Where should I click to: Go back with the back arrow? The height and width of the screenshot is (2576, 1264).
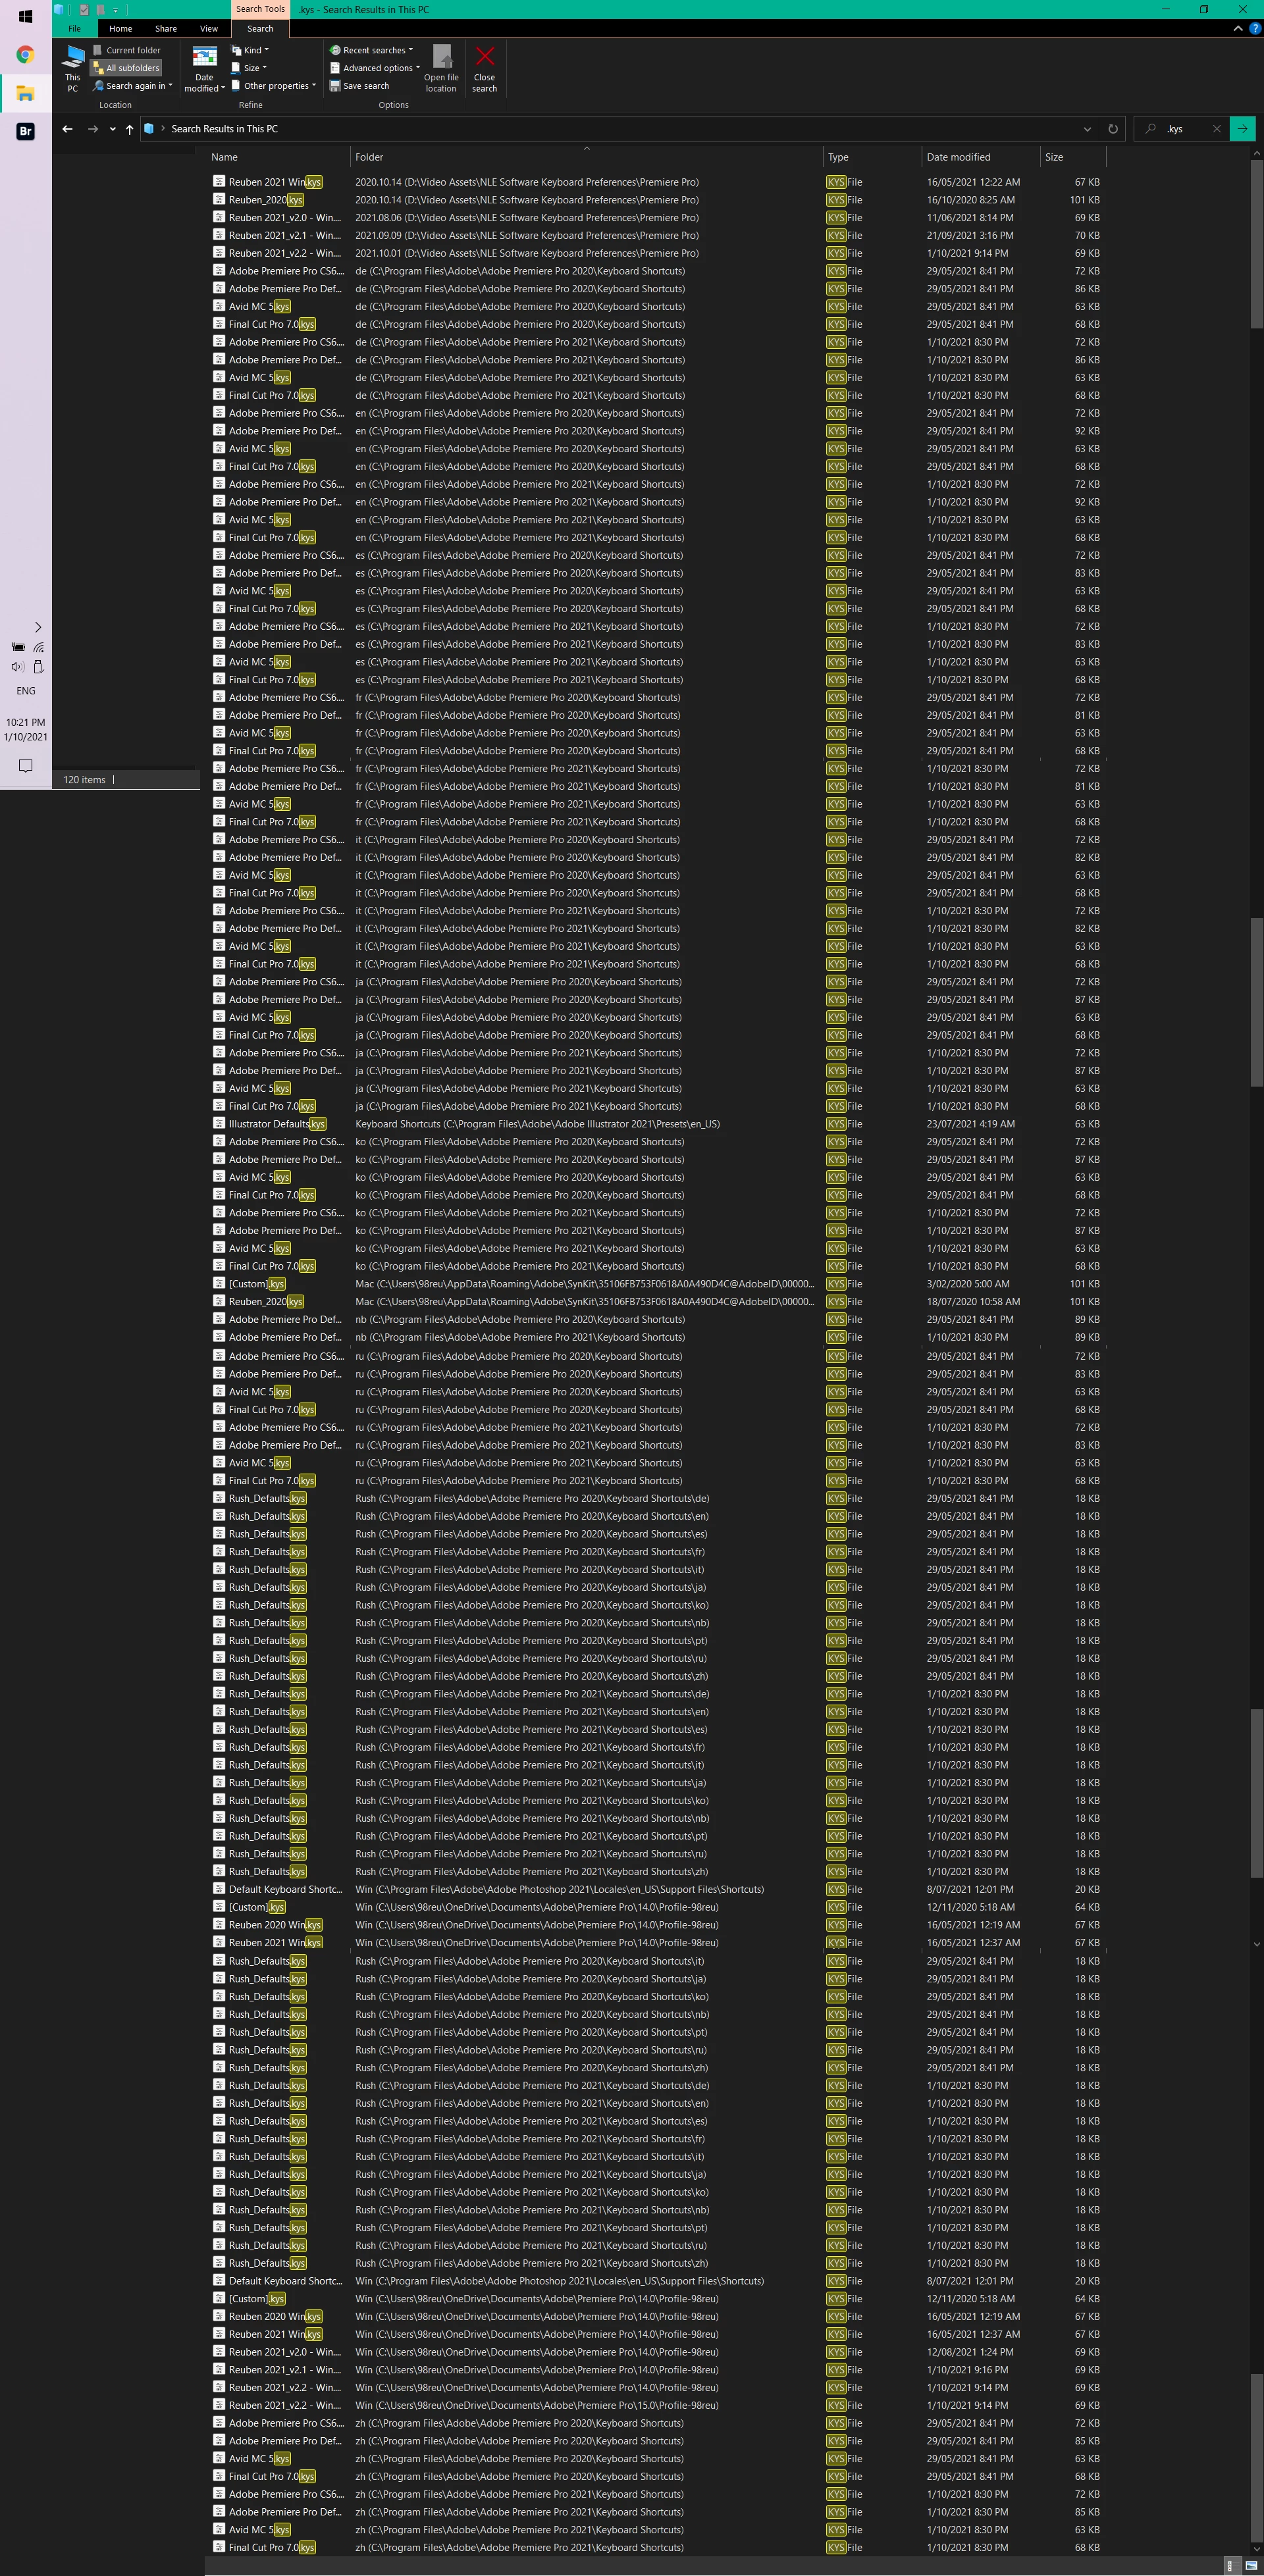(67, 129)
